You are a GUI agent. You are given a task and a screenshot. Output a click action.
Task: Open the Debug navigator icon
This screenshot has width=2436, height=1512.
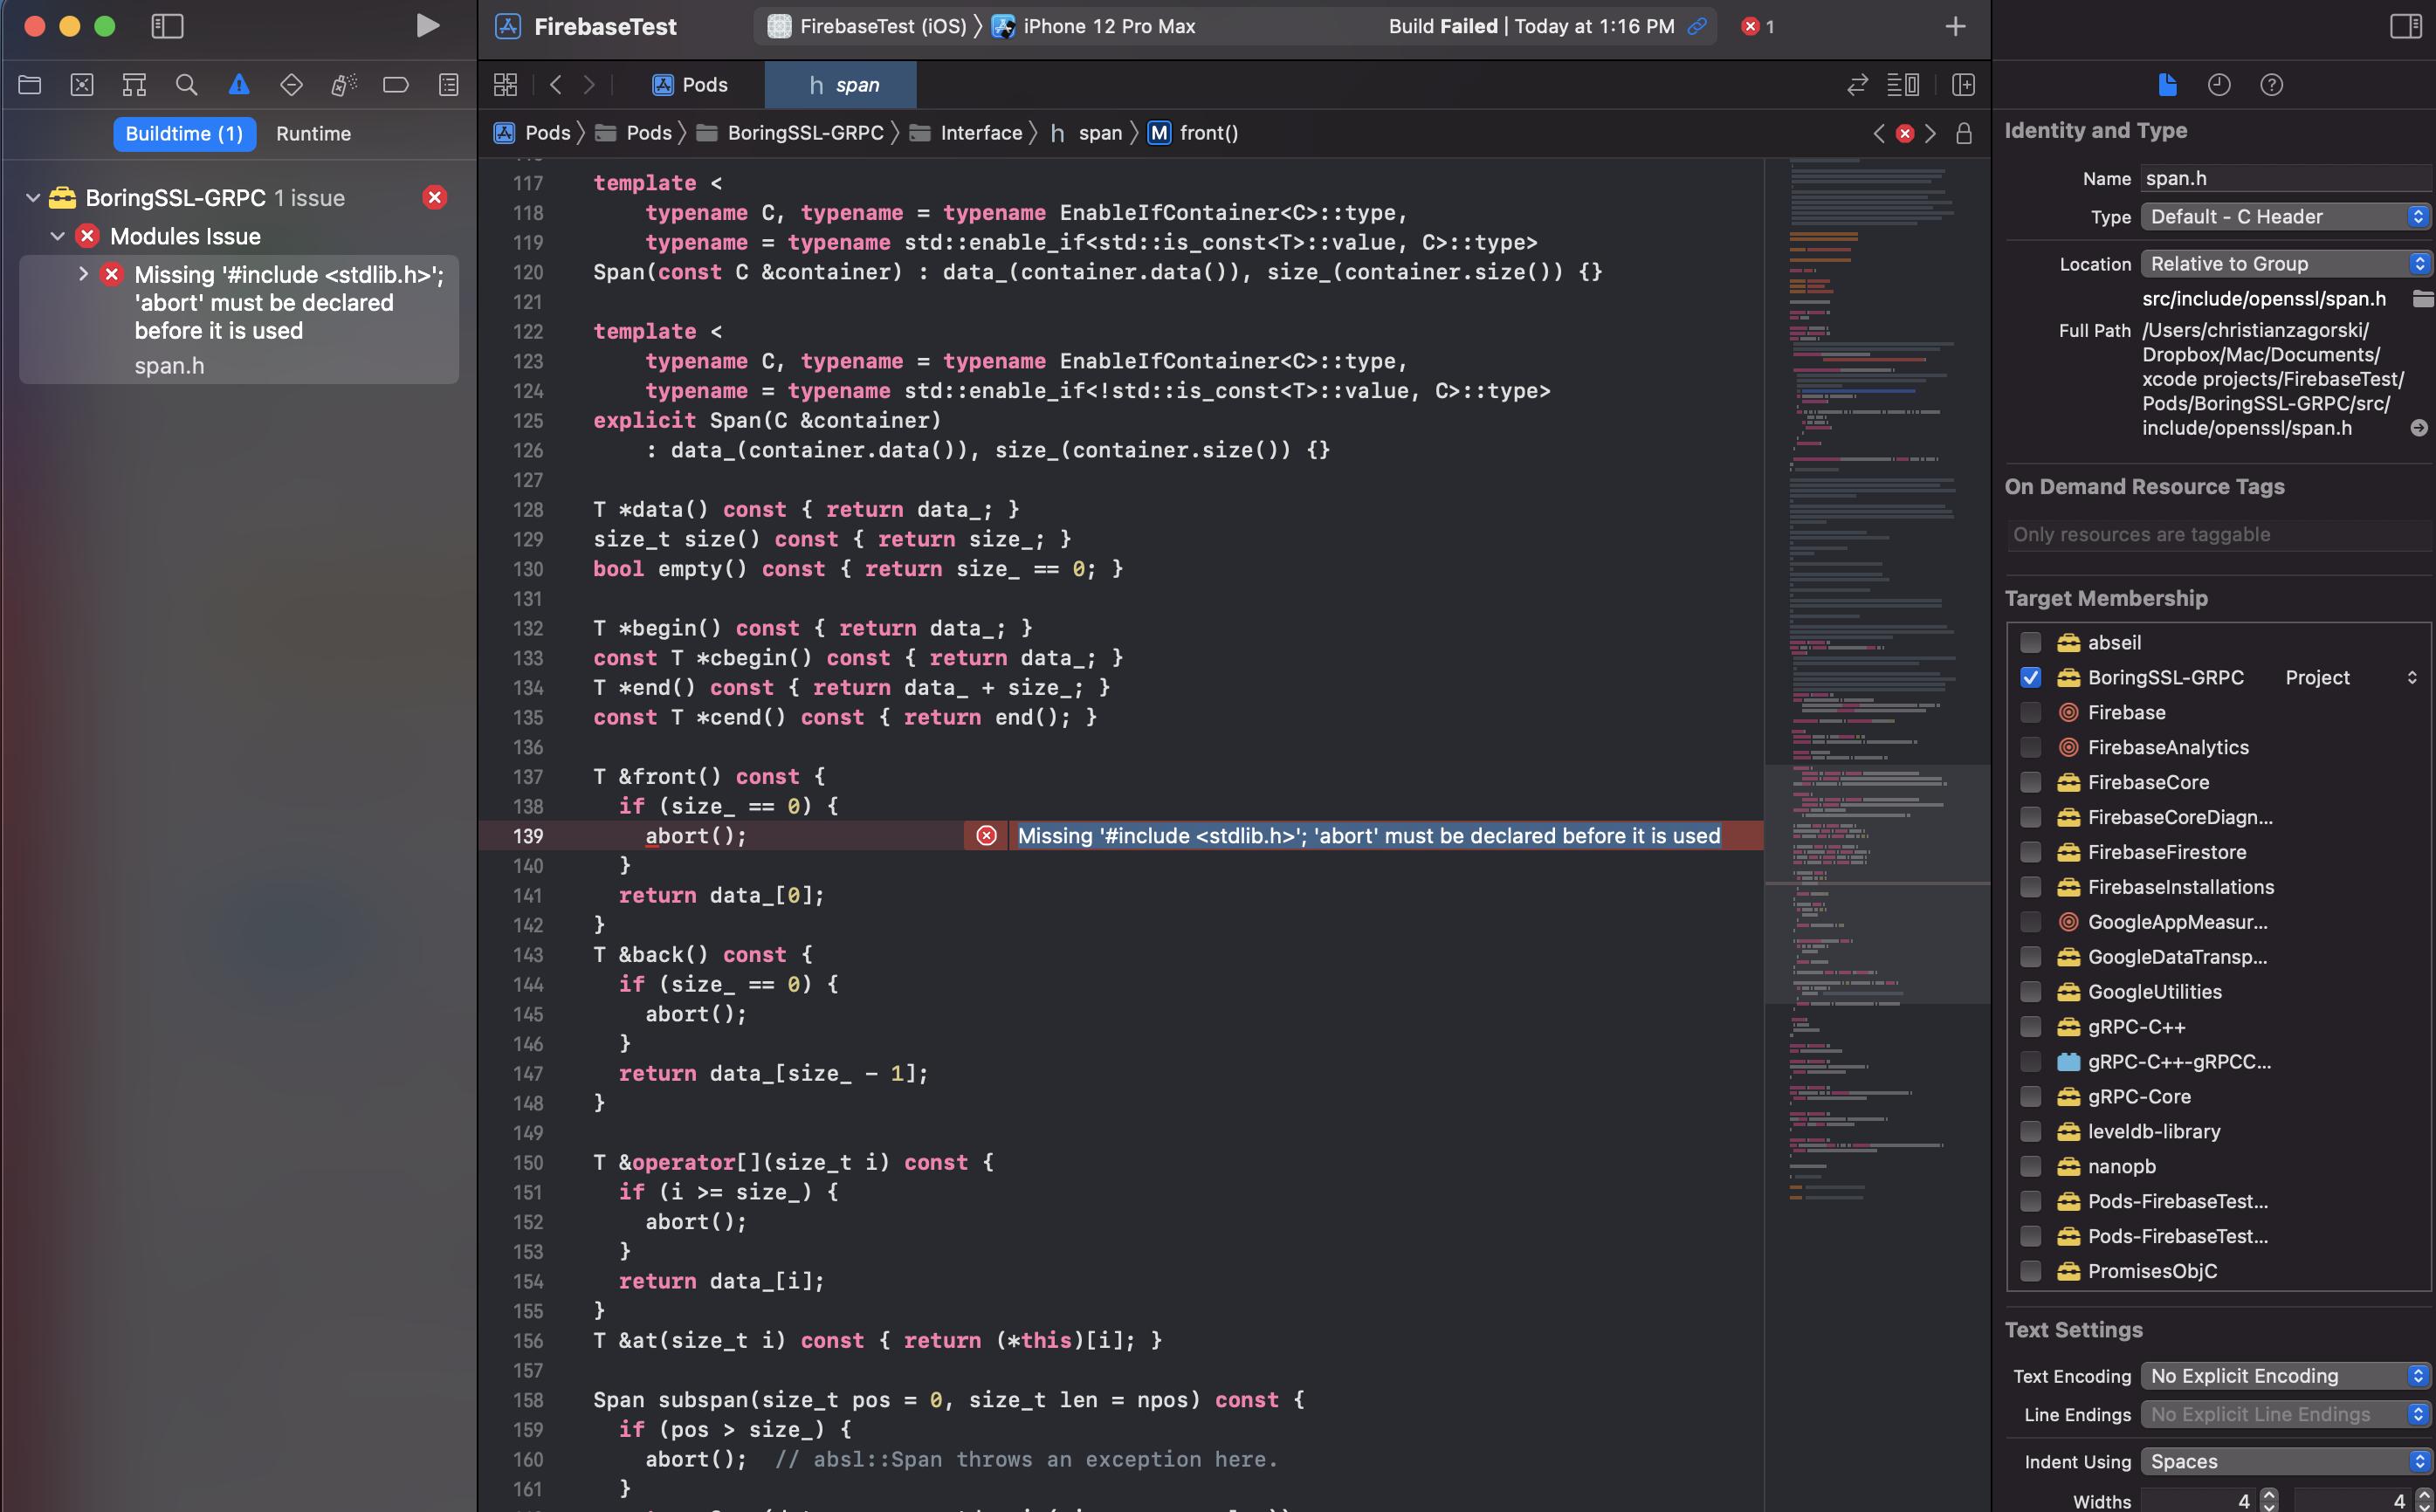pyautogui.click(x=343, y=85)
